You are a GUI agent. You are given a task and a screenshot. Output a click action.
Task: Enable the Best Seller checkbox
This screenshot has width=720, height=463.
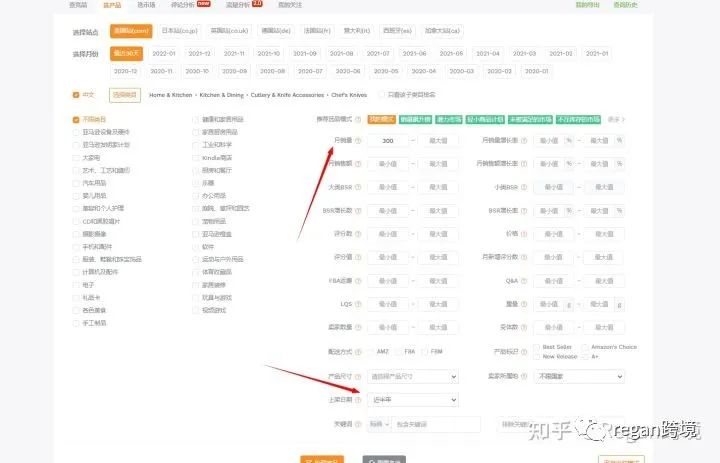pyautogui.click(x=536, y=347)
